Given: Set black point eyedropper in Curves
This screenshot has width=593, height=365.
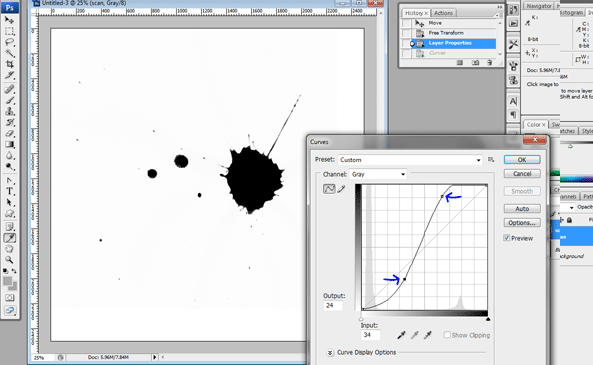Looking at the screenshot, I should pos(401,335).
